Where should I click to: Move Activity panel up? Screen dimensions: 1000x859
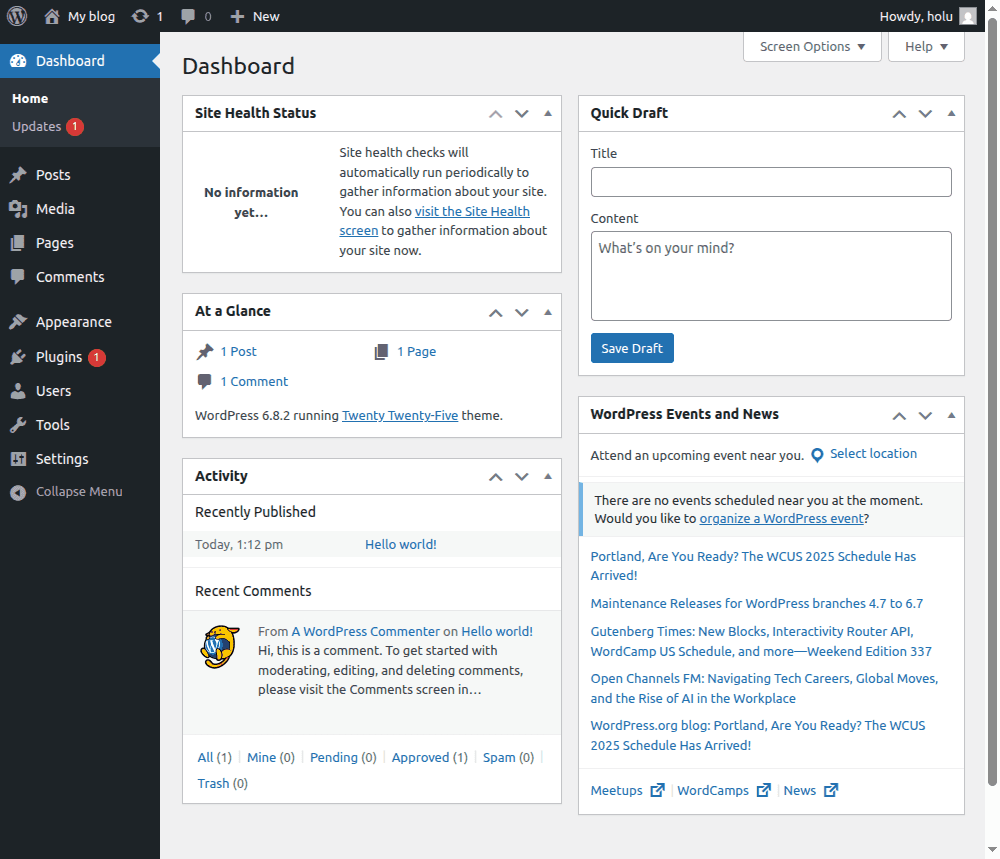[x=496, y=477]
